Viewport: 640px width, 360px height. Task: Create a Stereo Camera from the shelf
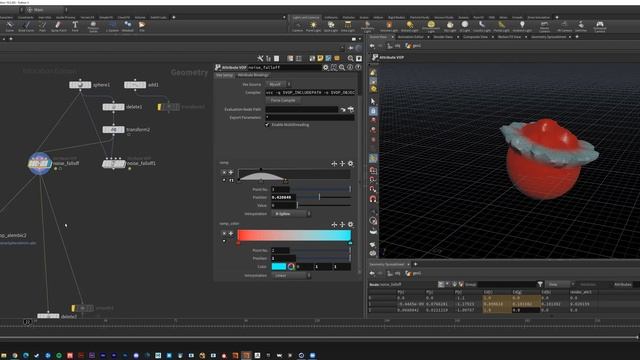(x=544, y=27)
